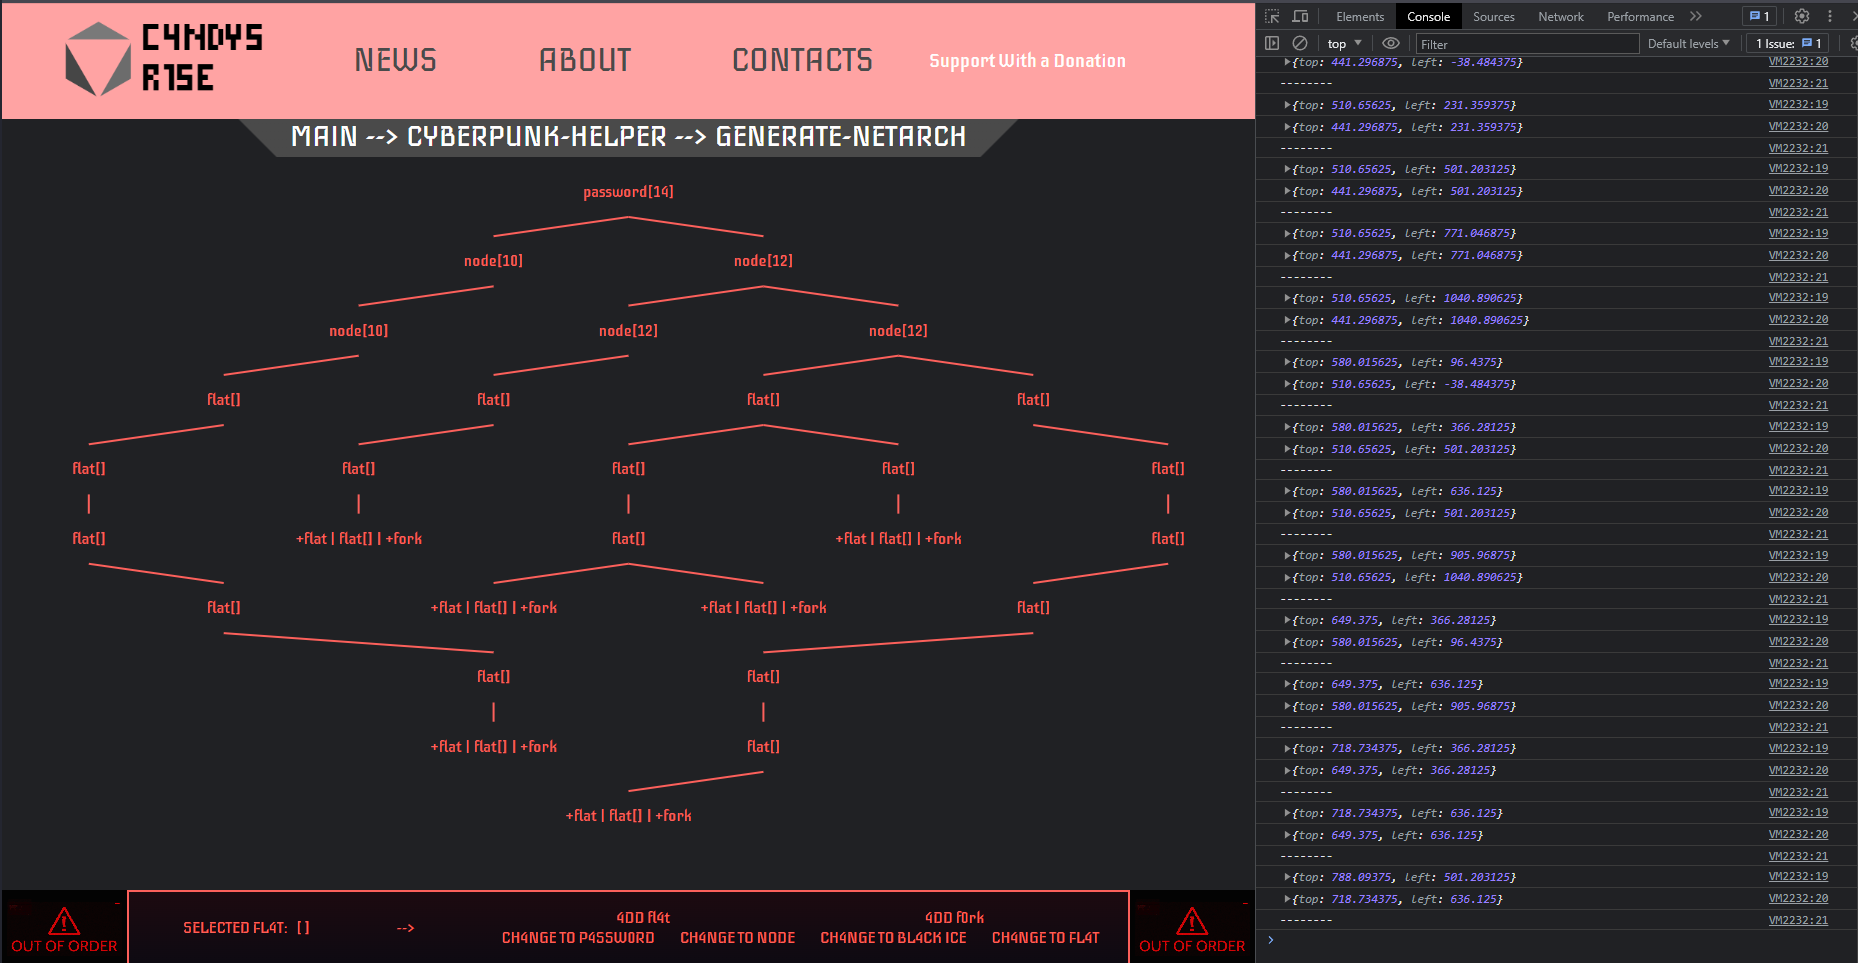Clear the console with the ban icon
This screenshot has width=1858, height=963.
pyautogui.click(x=1300, y=43)
